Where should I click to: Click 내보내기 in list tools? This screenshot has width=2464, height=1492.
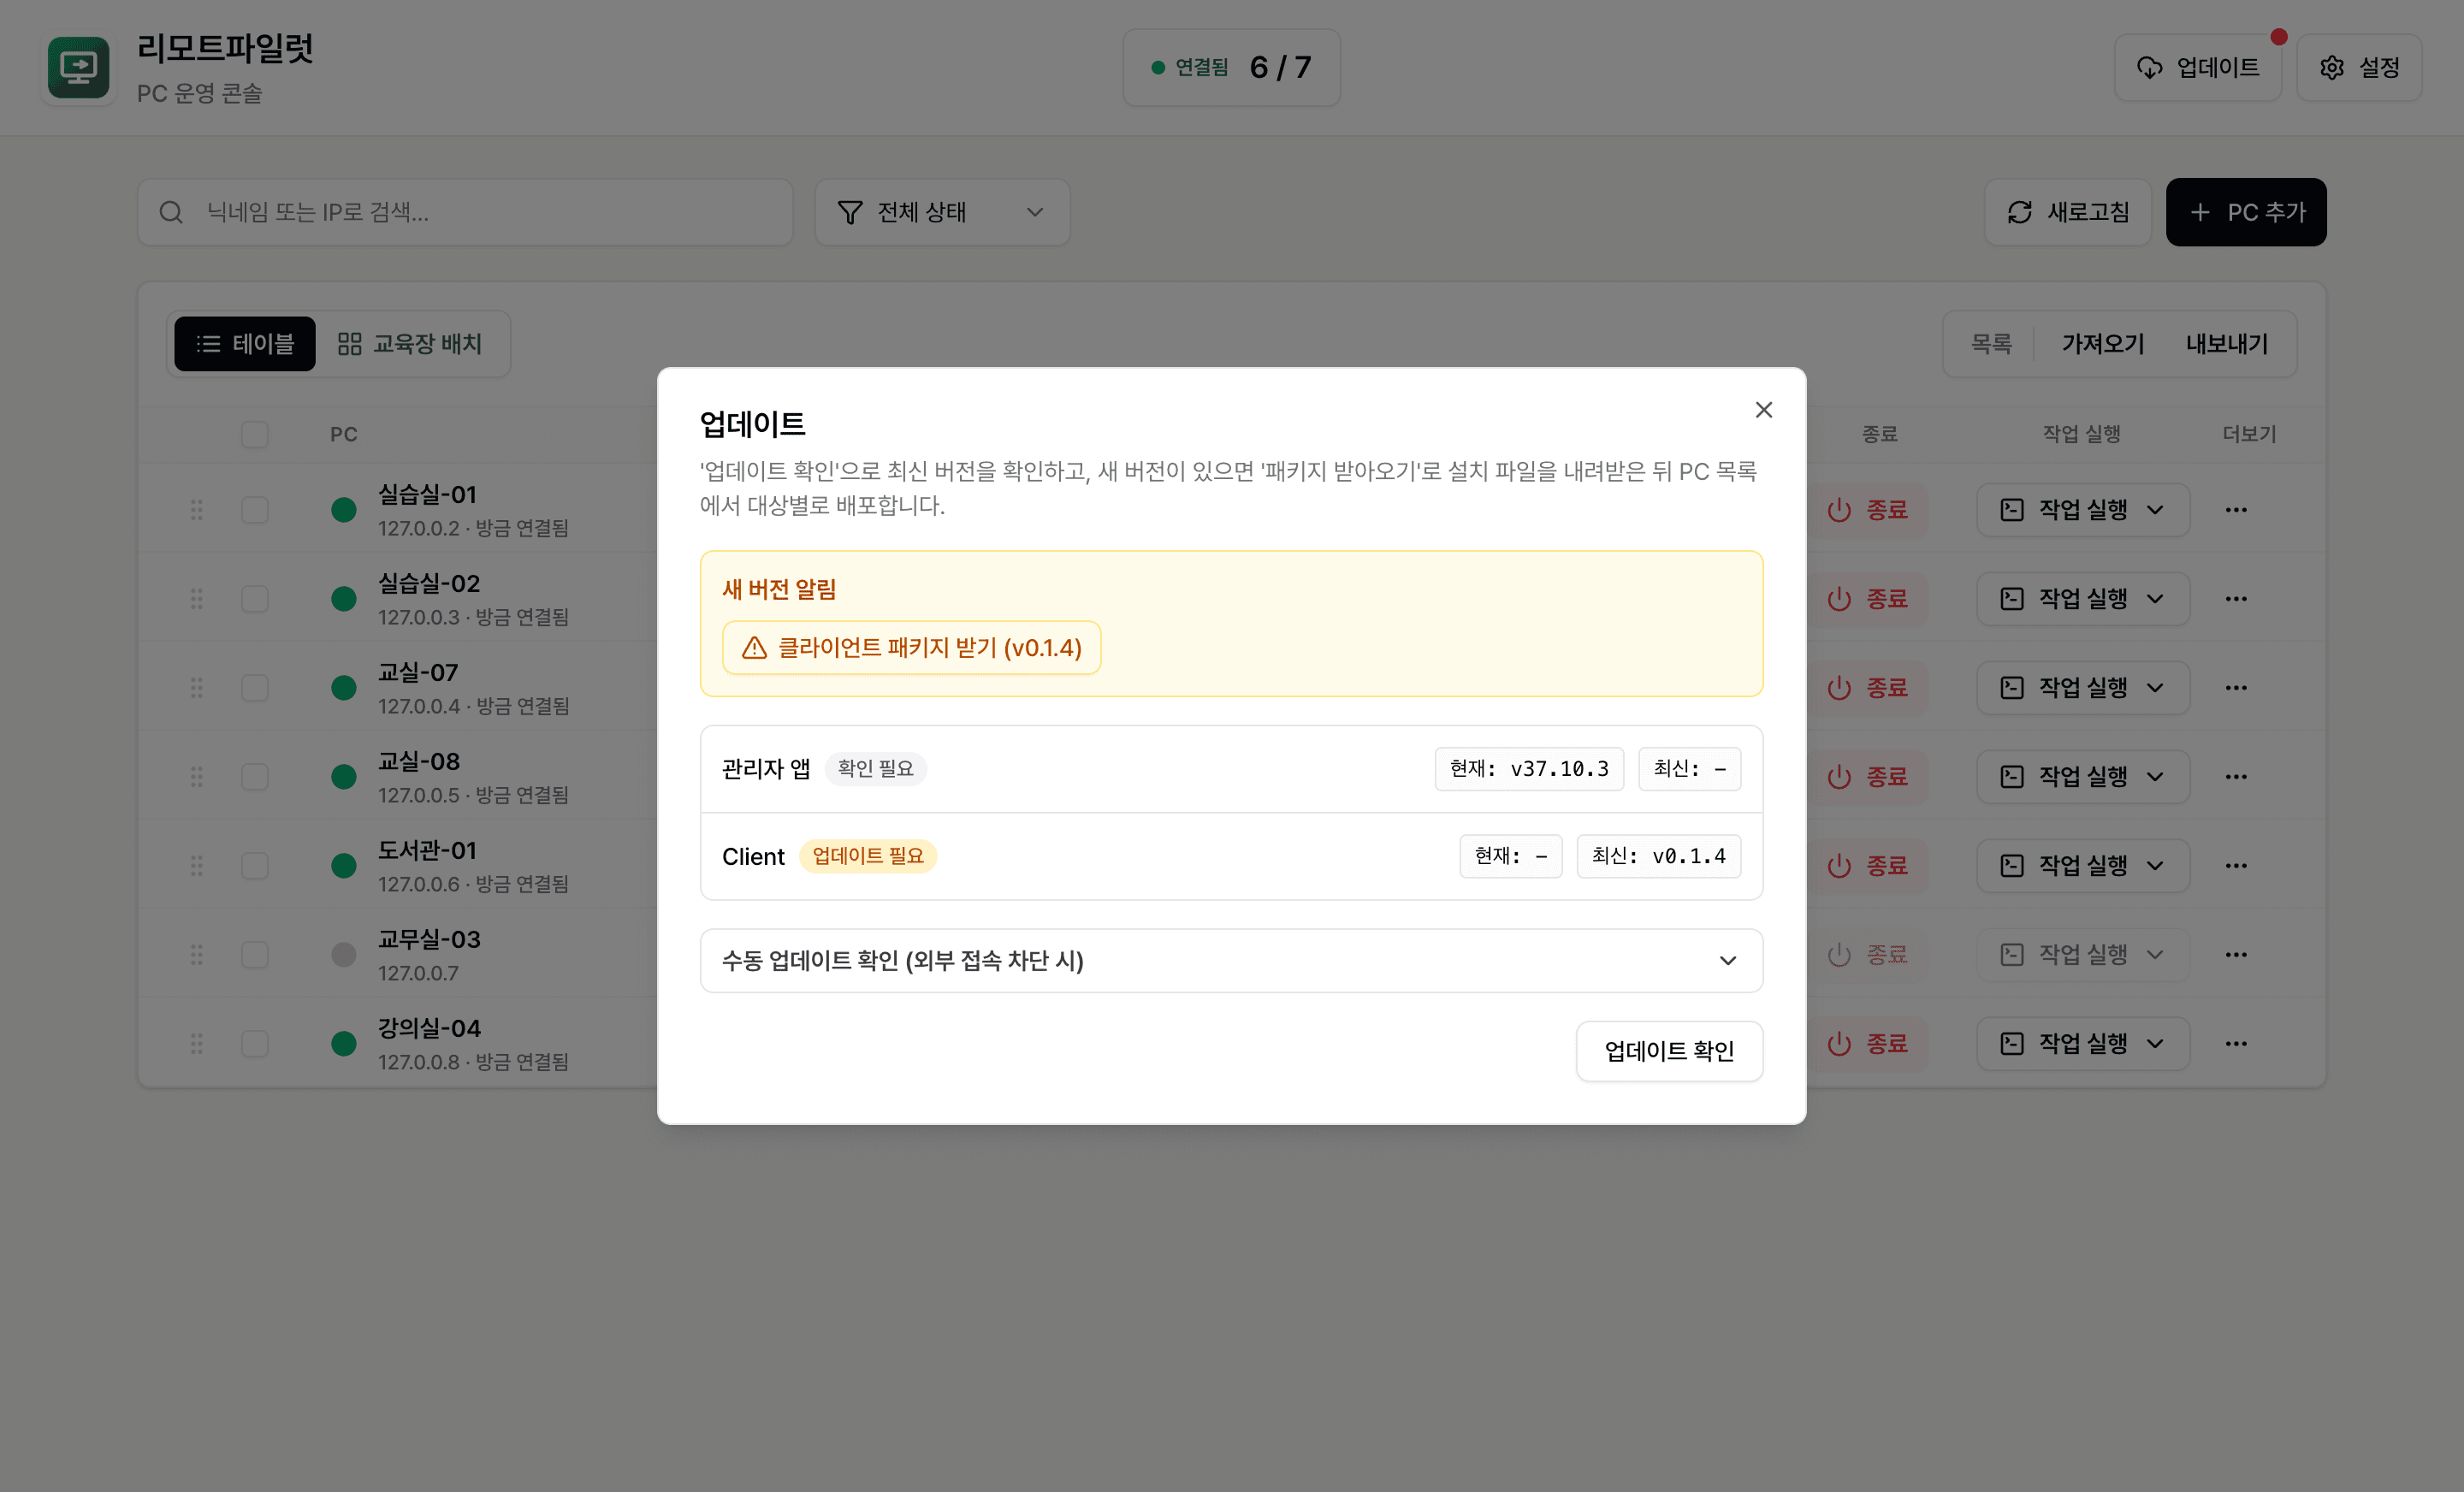tap(2227, 344)
